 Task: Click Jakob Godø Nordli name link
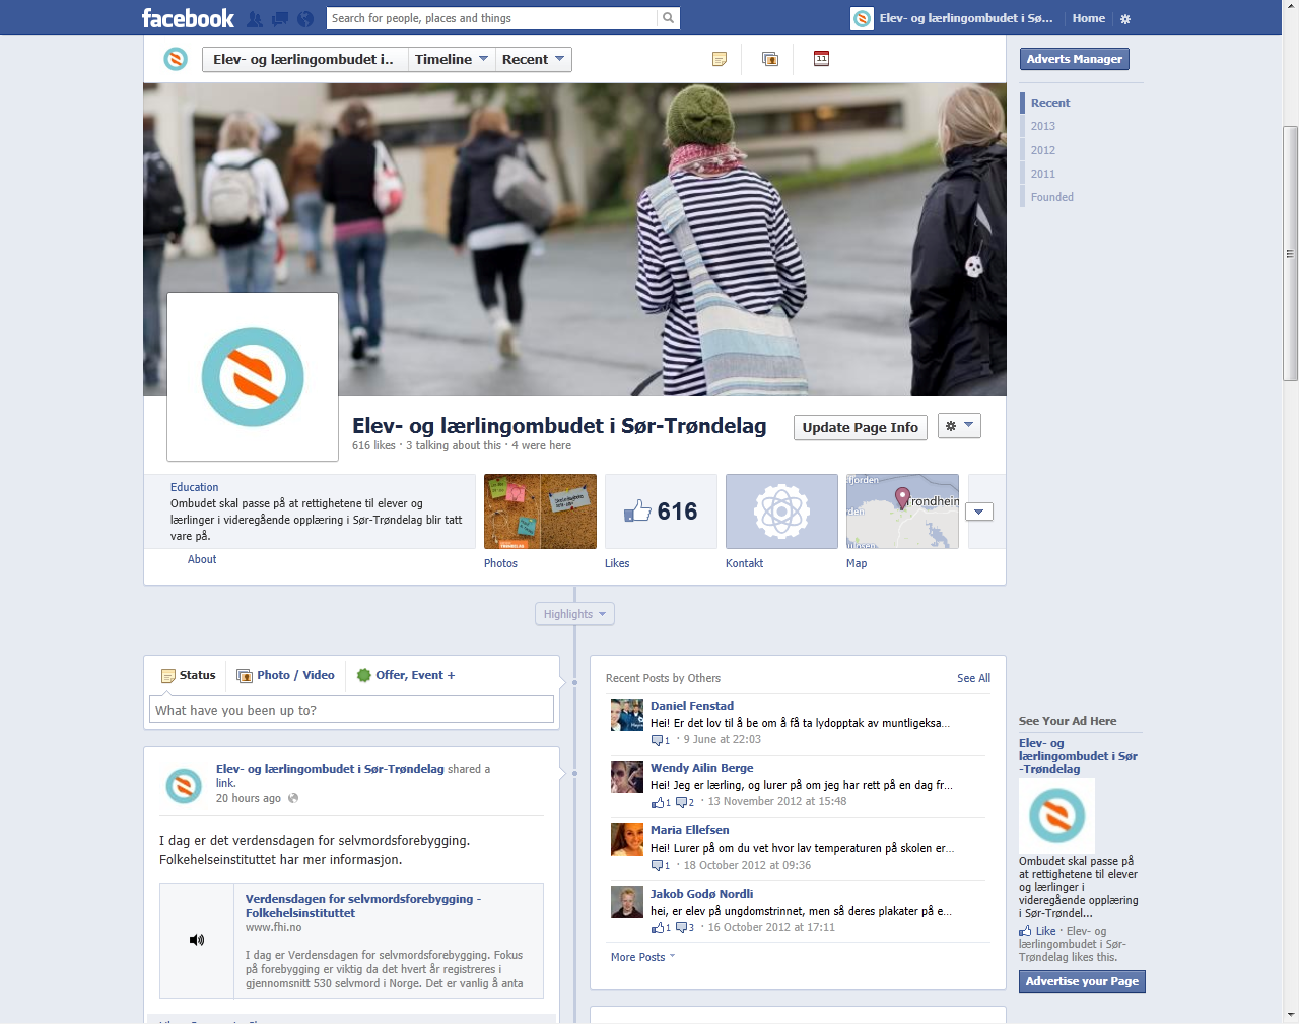tap(702, 894)
